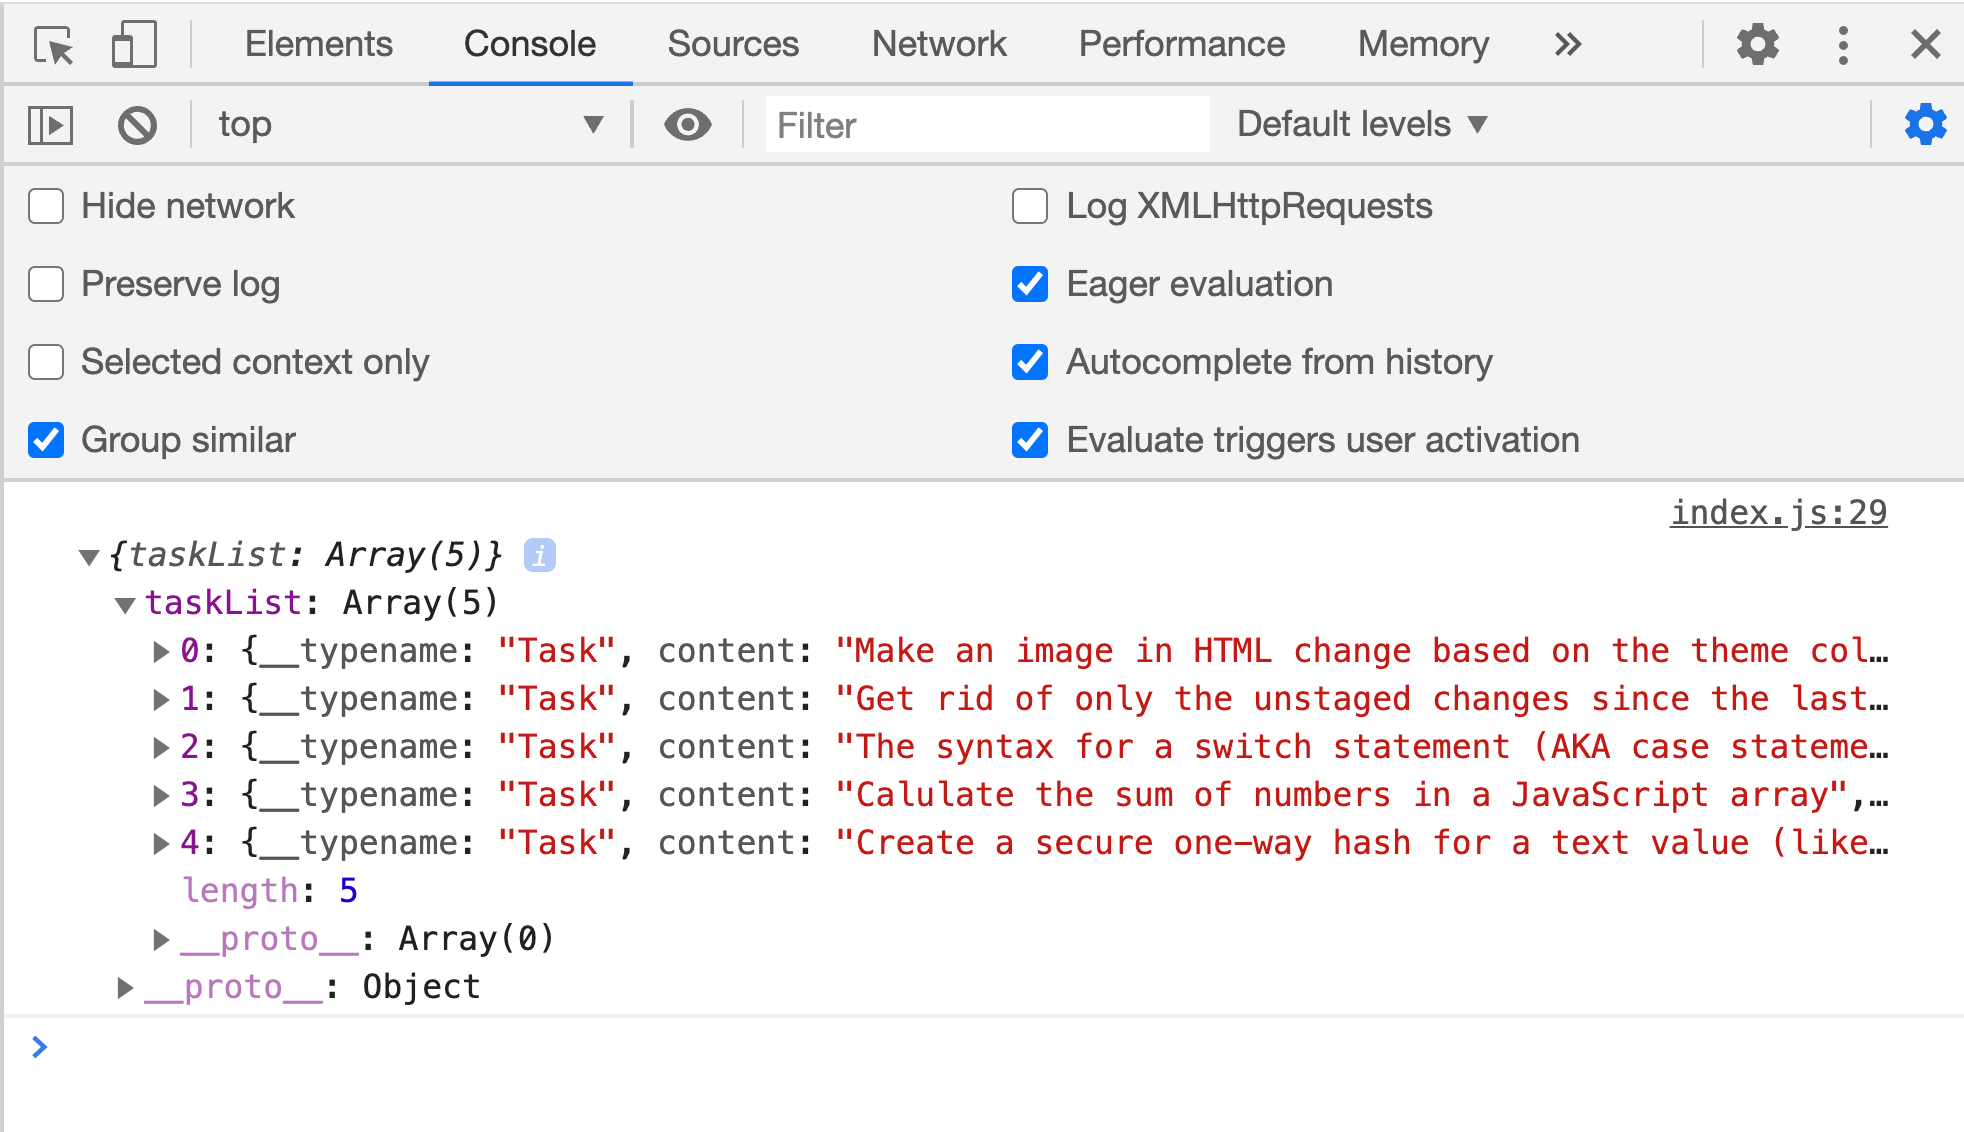Close the DevTools panel
This screenshot has width=1964, height=1132.
pyautogui.click(x=1925, y=45)
